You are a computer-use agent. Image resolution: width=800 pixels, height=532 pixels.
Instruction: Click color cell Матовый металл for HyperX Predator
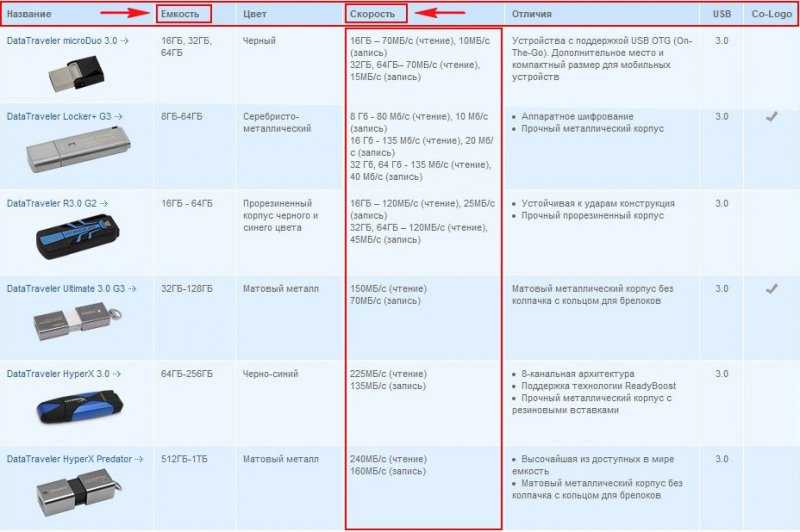point(281,459)
